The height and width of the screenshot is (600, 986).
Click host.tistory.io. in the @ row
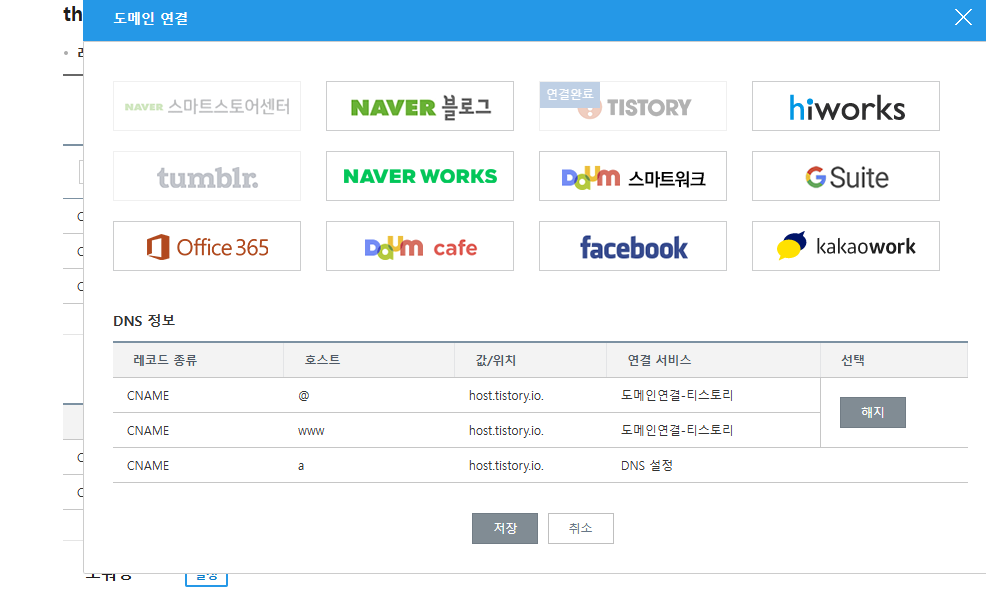click(506, 396)
